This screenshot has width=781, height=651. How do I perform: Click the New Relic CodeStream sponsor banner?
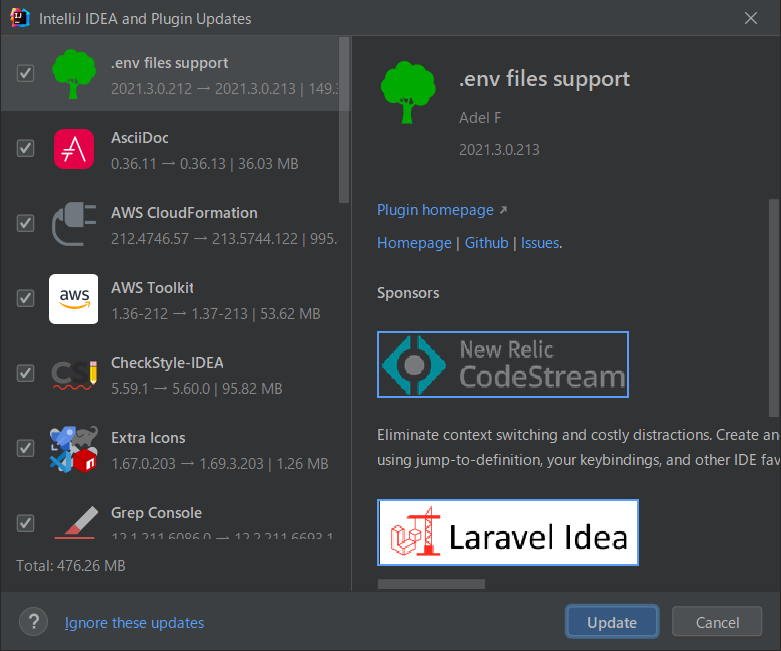coord(503,365)
